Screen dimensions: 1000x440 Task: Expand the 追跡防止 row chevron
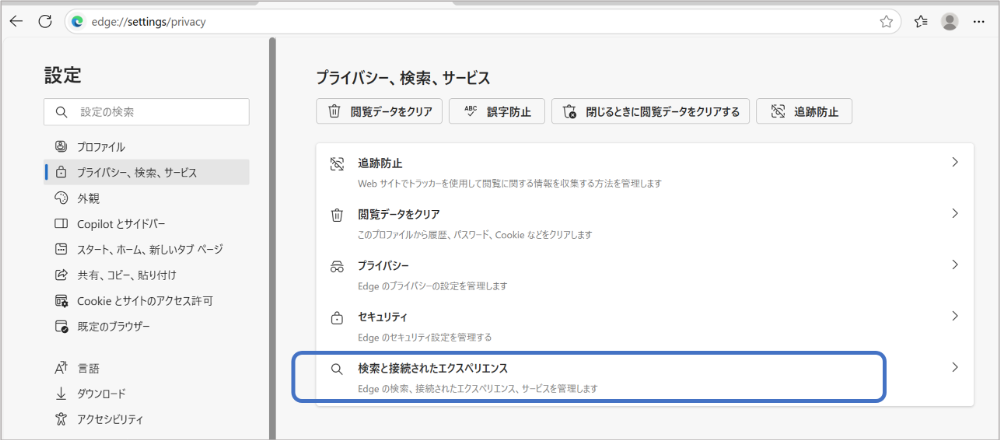(x=955, y=162)
